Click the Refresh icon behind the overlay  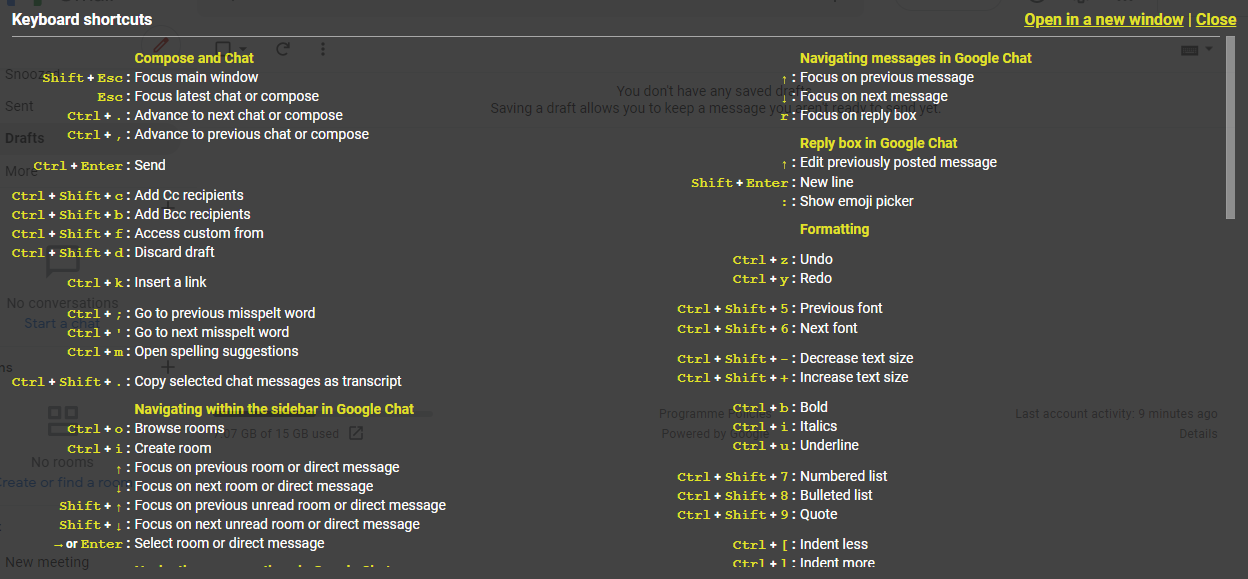pyautogui.click(x=283, y=49)
